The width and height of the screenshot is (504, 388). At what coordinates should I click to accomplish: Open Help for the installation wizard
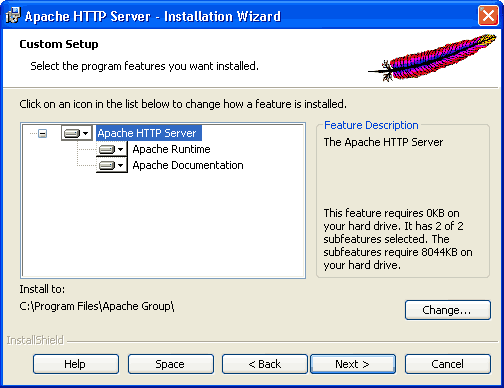pos(76,364)
